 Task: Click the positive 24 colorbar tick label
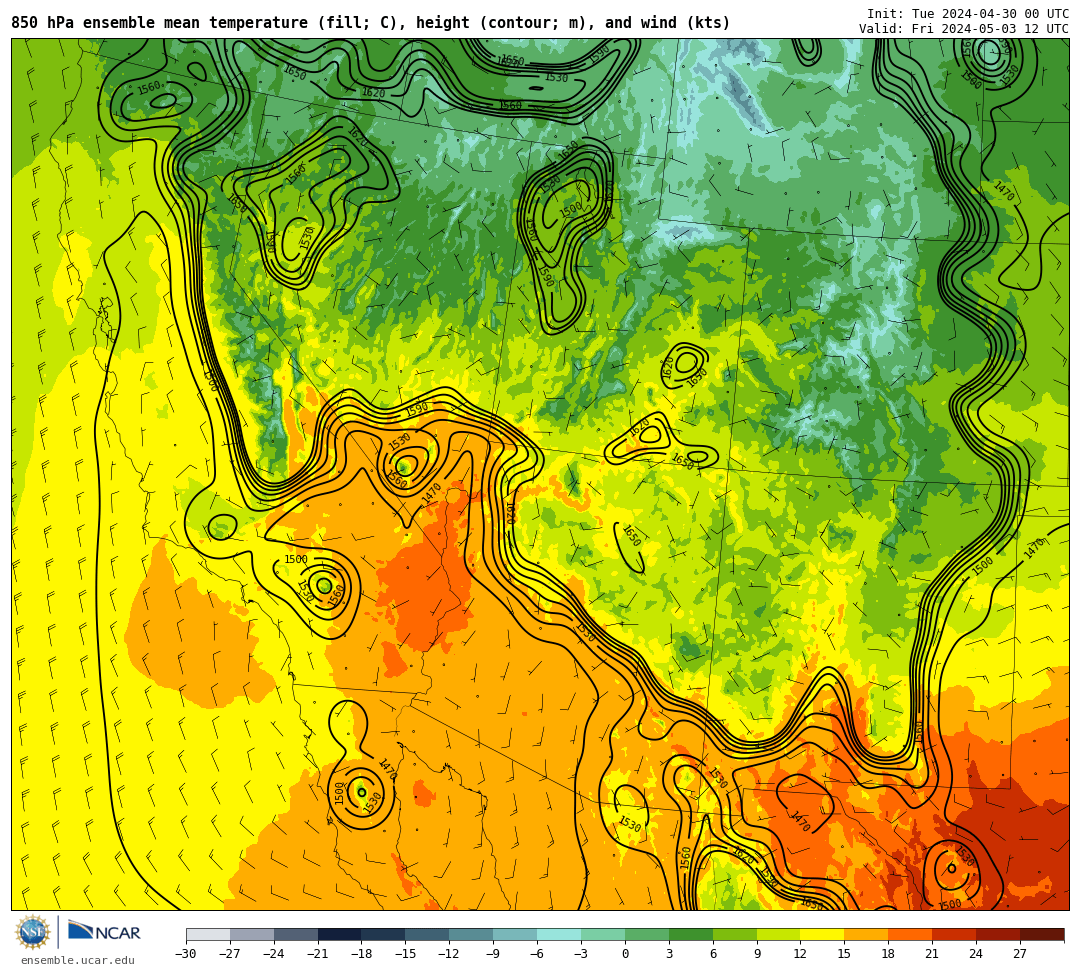pos(977,954)
